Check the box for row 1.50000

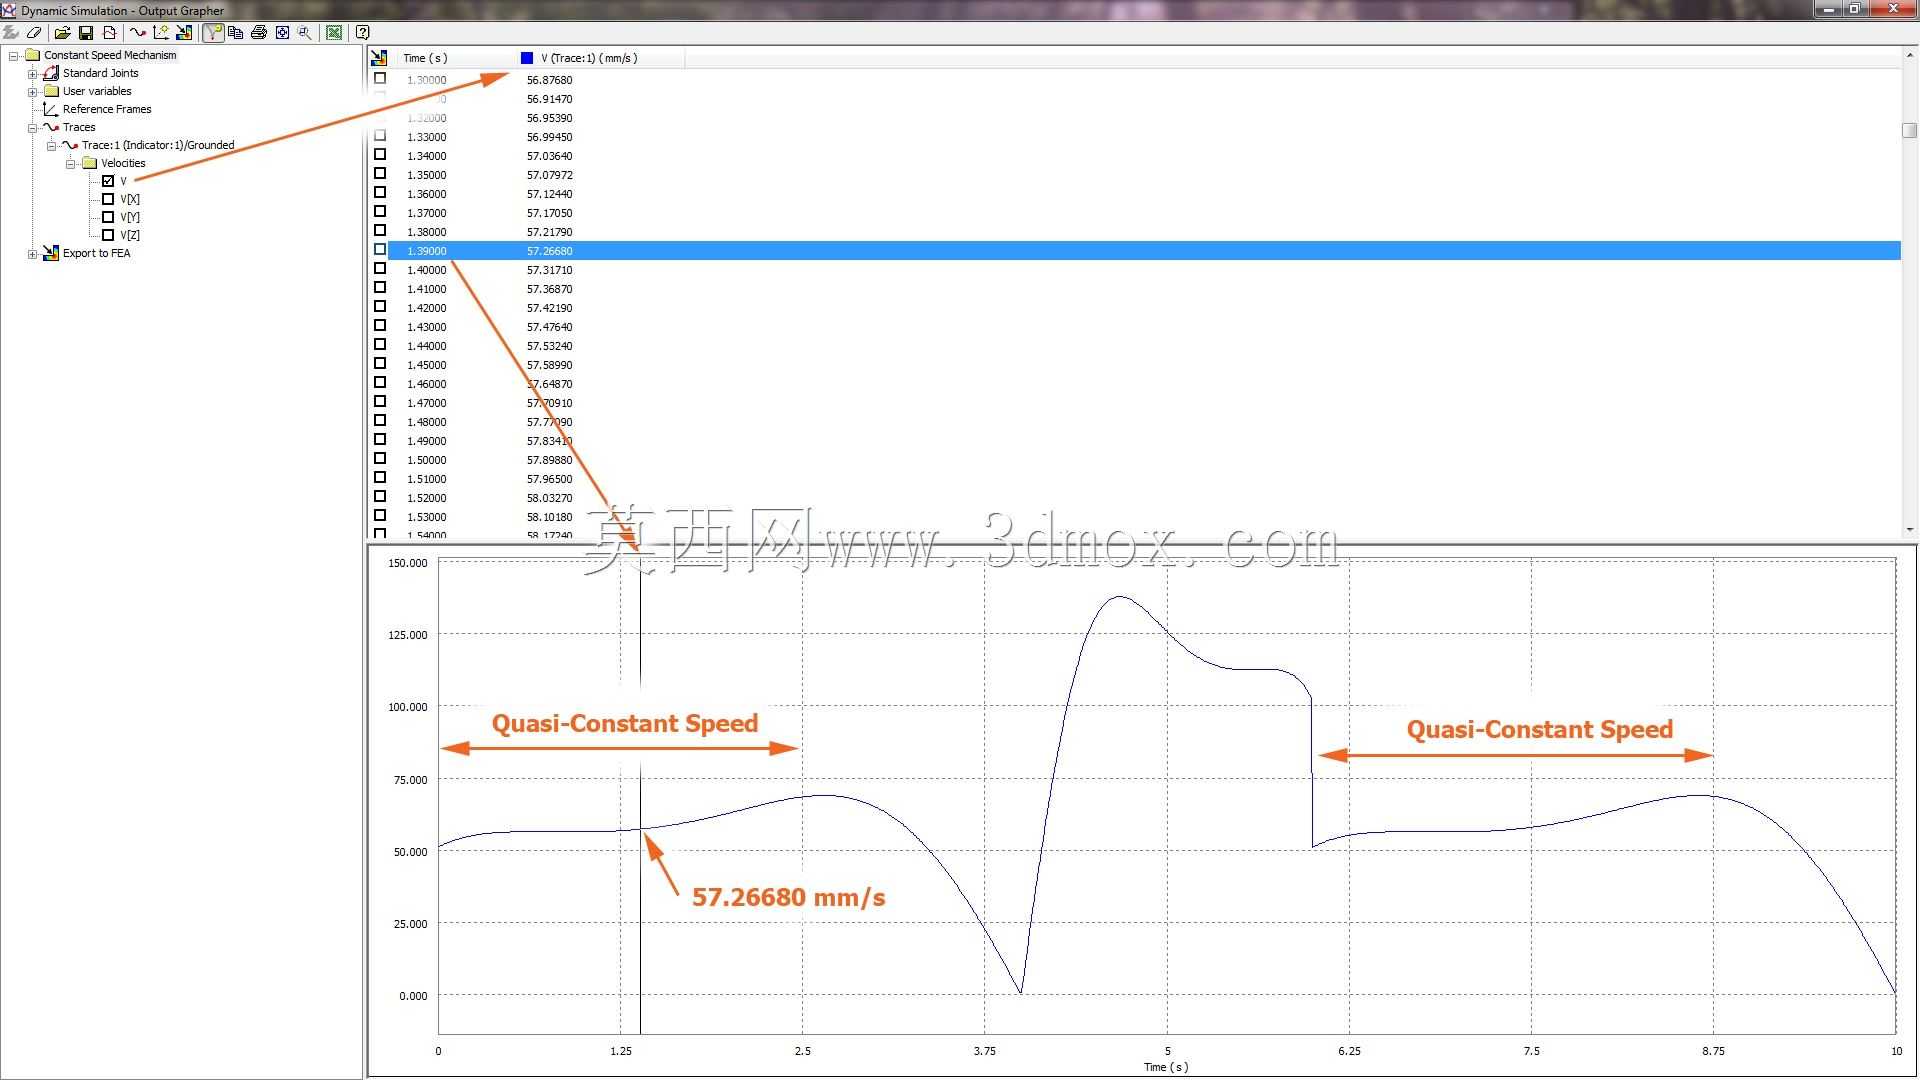click(380, 459)
